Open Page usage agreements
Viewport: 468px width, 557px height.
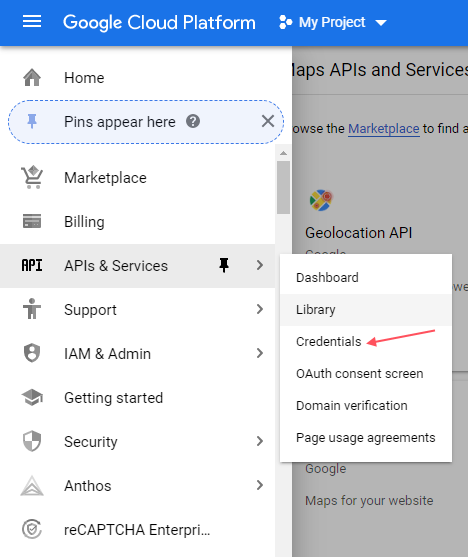point(366,438)
